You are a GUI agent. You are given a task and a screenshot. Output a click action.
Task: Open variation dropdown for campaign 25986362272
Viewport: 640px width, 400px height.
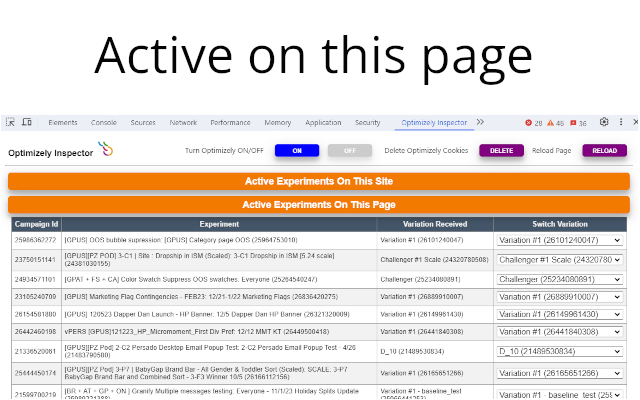(560, 240)
